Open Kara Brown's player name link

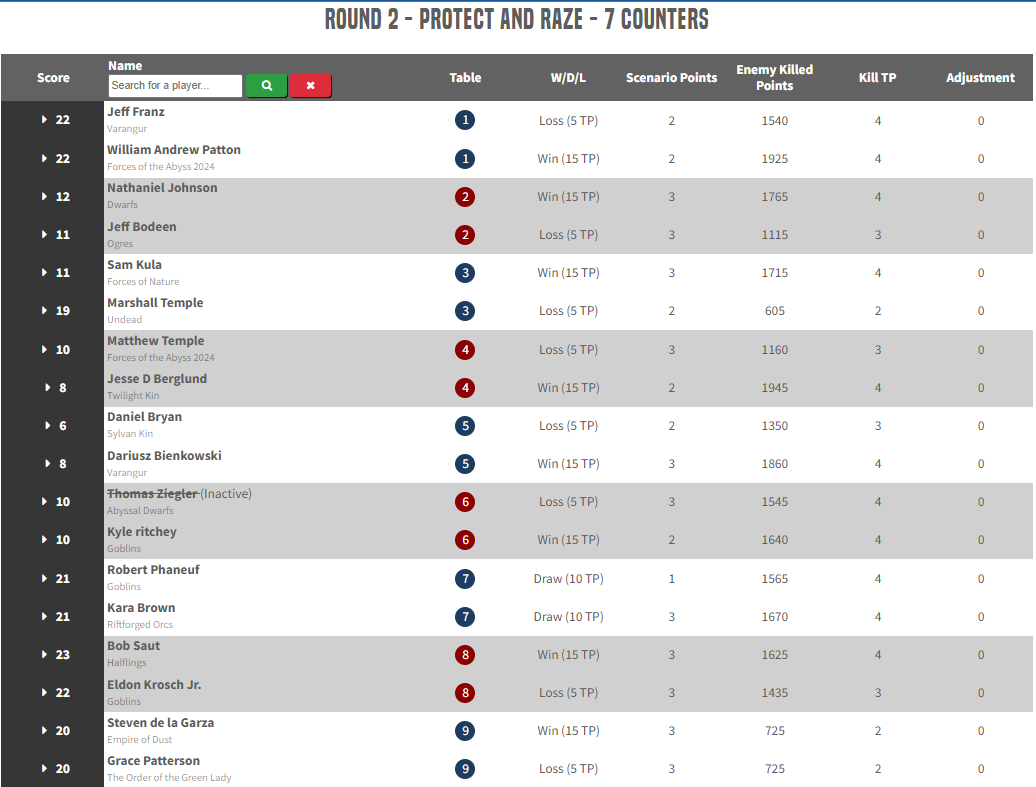141,608
